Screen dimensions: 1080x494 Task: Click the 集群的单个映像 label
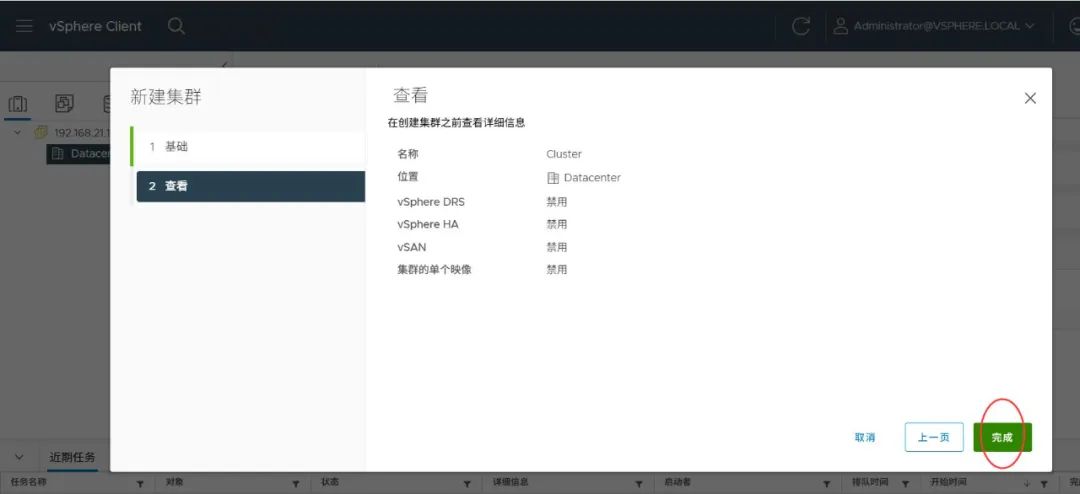434,269
